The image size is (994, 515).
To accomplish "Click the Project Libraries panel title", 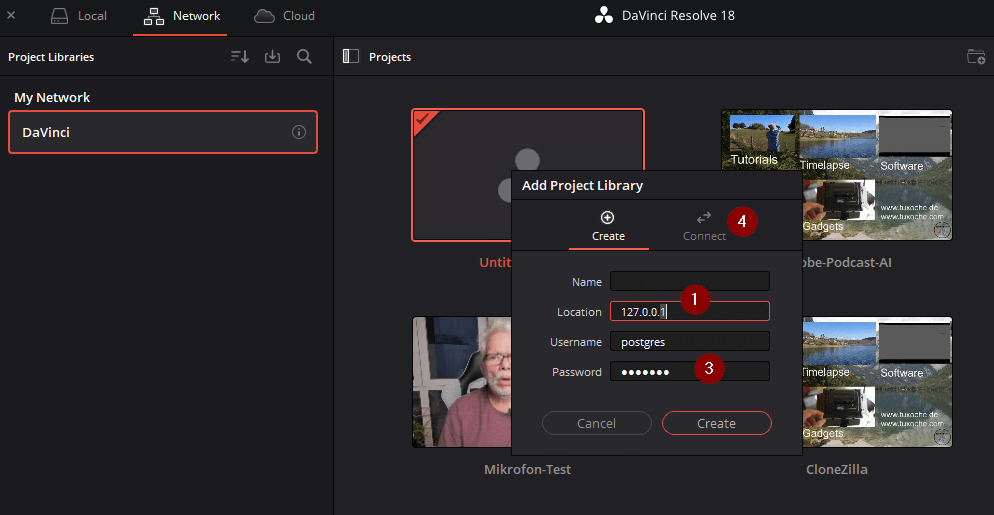I will point(51,57).
